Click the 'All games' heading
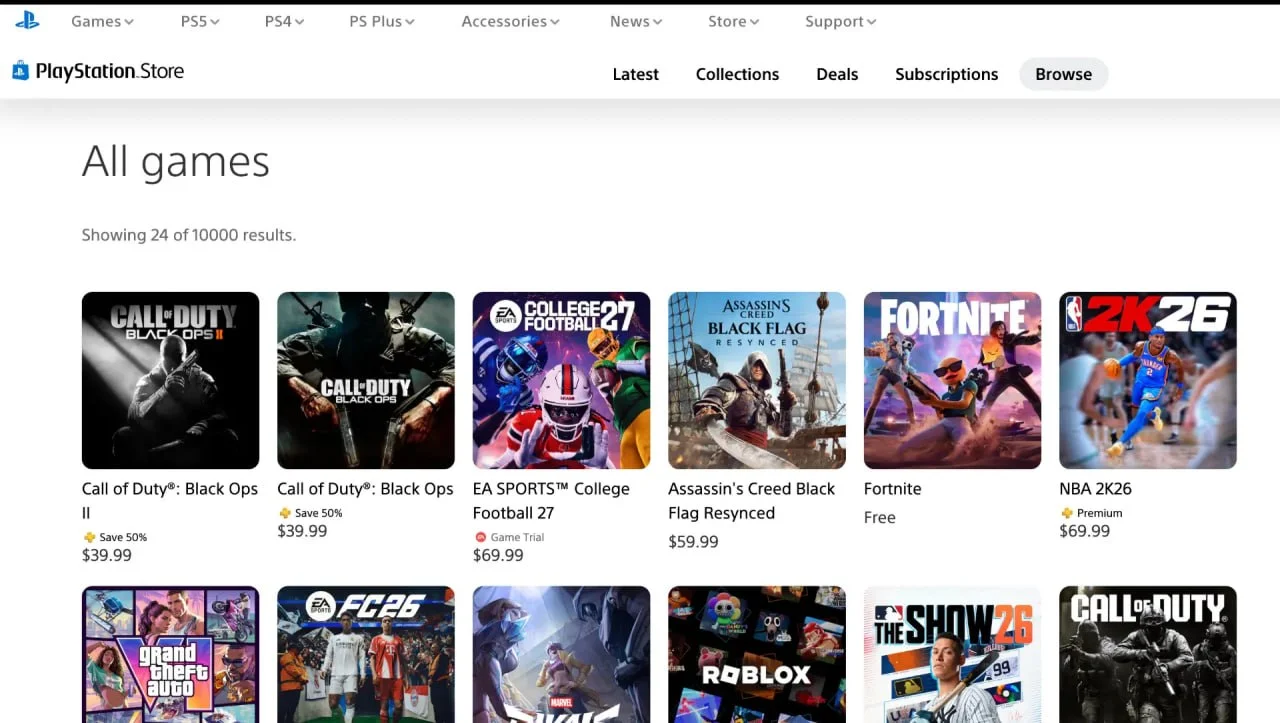Viewport: 1280px width, 723px height. pyautogui.click(x=176, y=162)
